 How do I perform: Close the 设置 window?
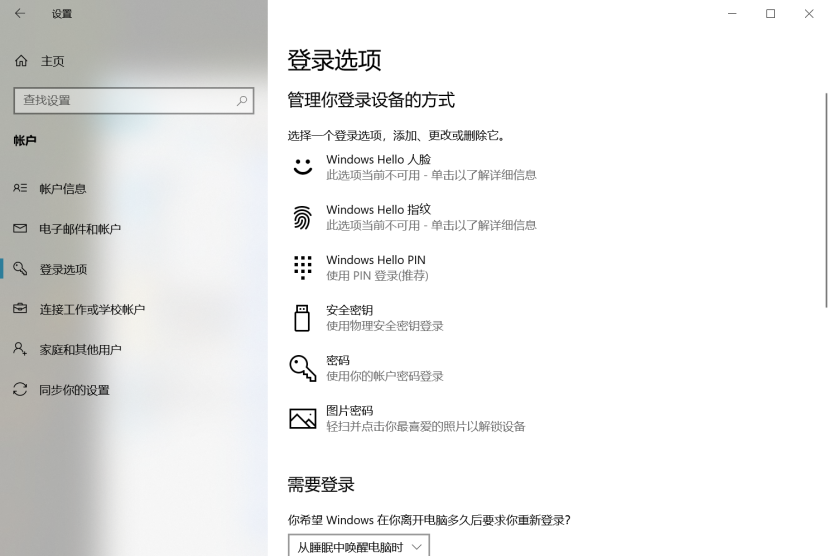pyautogui.click(x=809, y=13)
